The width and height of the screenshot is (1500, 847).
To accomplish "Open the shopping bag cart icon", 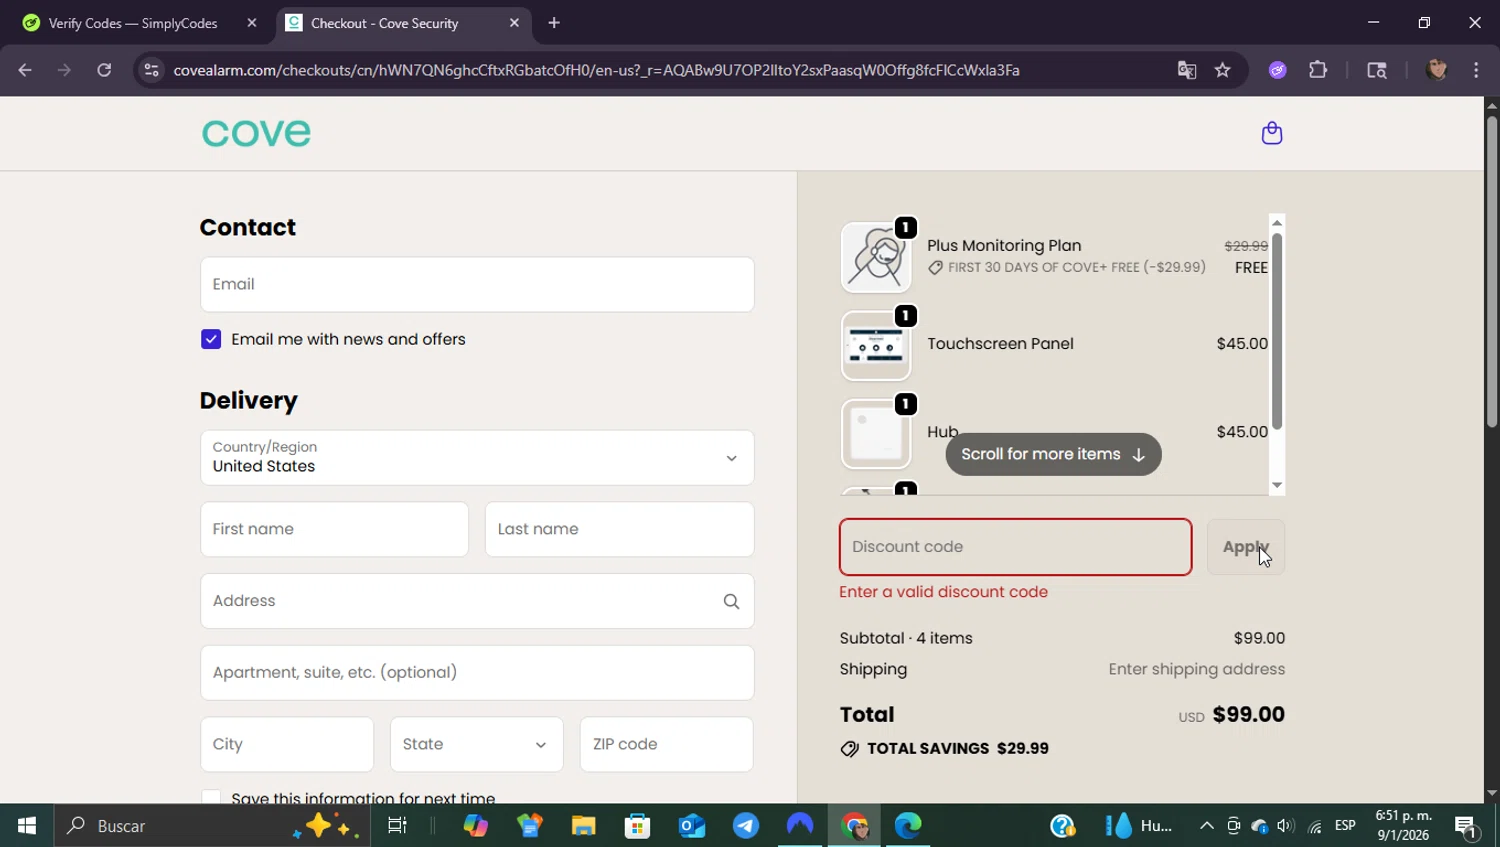I will (1272, 133).
